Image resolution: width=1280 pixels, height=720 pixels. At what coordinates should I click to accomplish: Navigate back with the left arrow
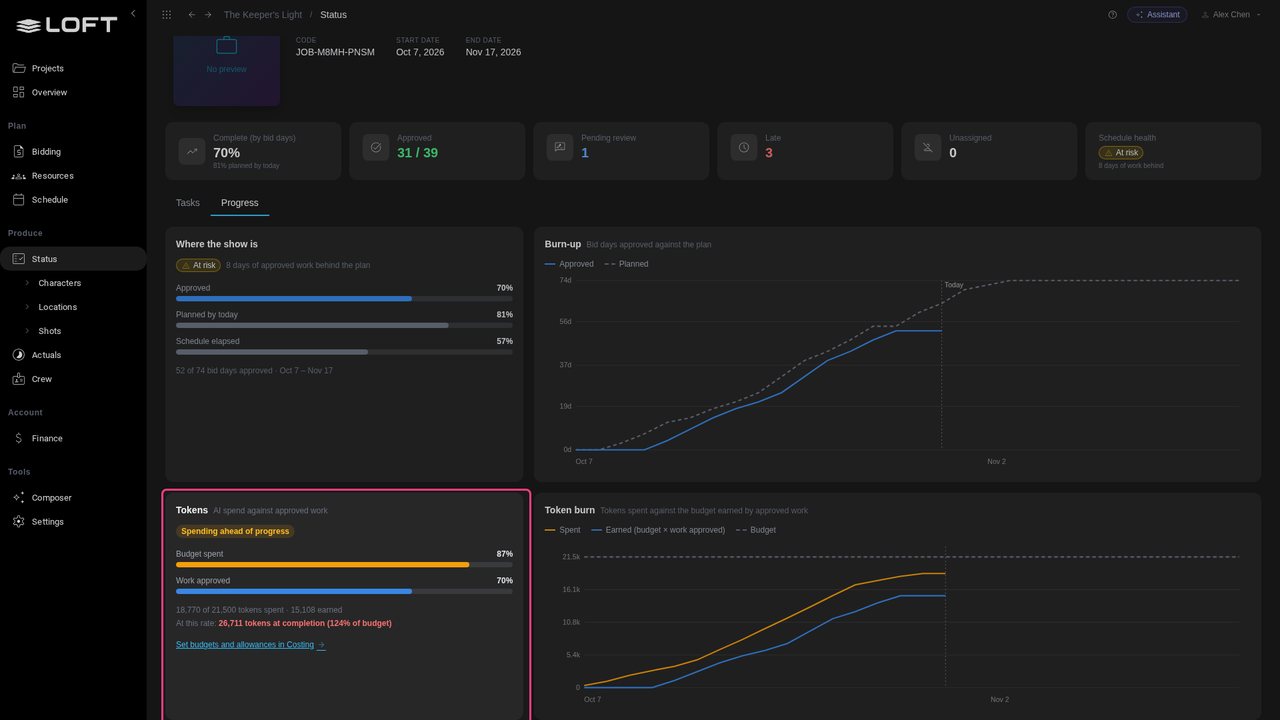pos(192,15)
